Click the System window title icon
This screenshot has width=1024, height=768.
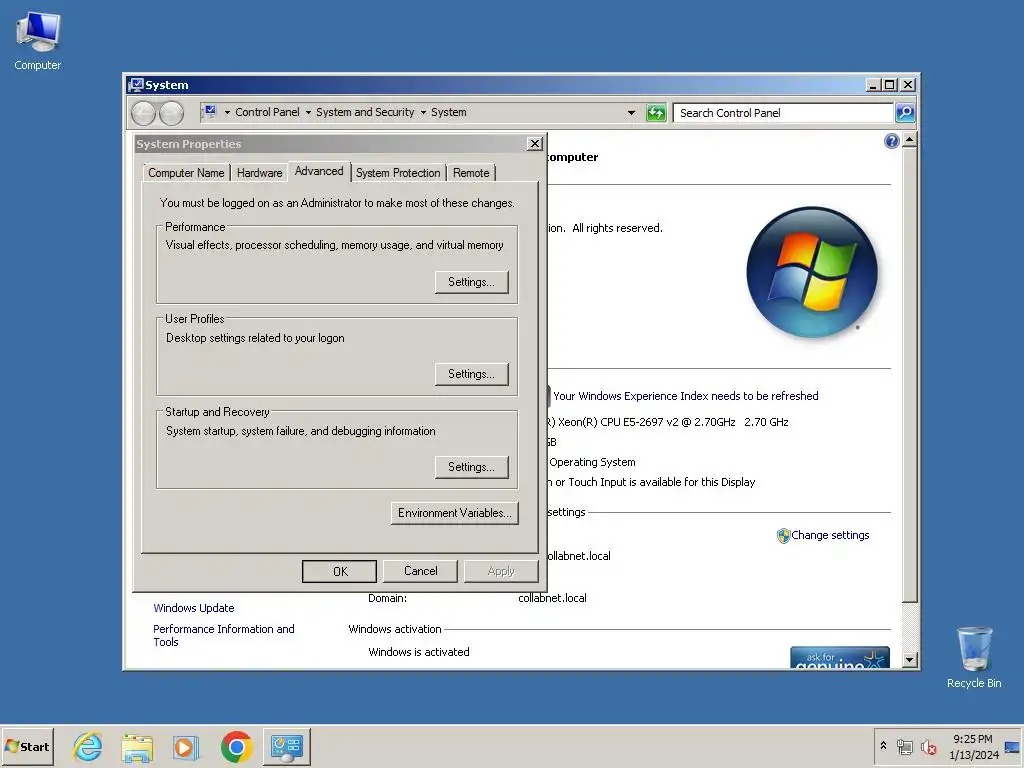pyautogui.click(x=136, y=85)
